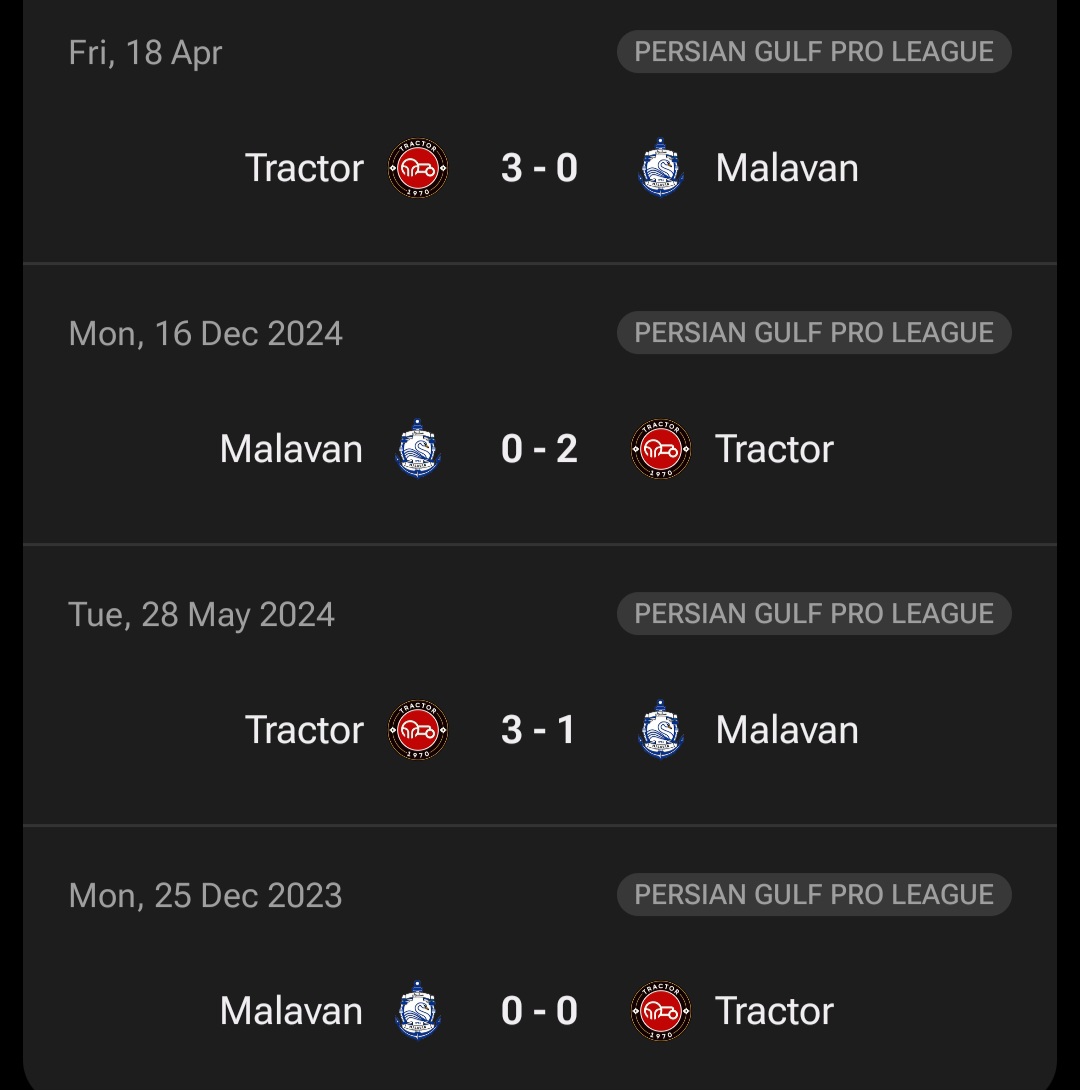Tap Tractor team name in 18 Apr fixture
Screen dimensions: 1080x1090
(x=304, y=168)
